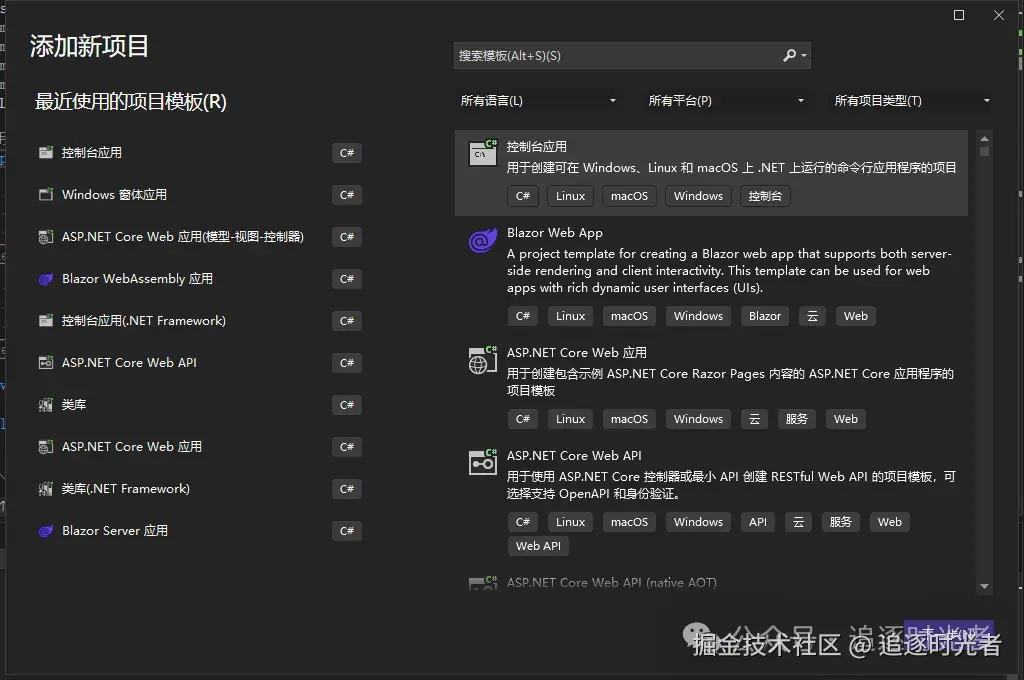This screenshot has width=1024, height=680.
Task: Choose recent template 类库(.NET Framework)
Action: [x=200, y=489]
